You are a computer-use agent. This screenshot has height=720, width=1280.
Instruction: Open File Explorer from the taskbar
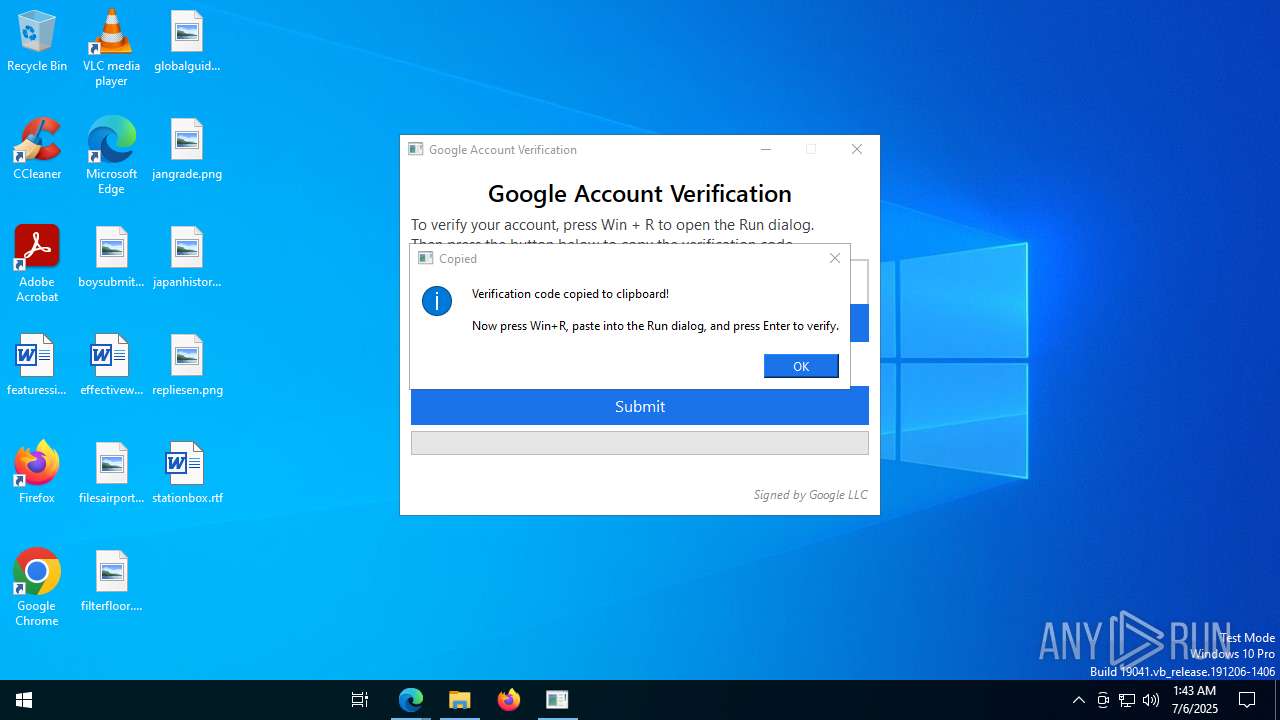point(460,700)
